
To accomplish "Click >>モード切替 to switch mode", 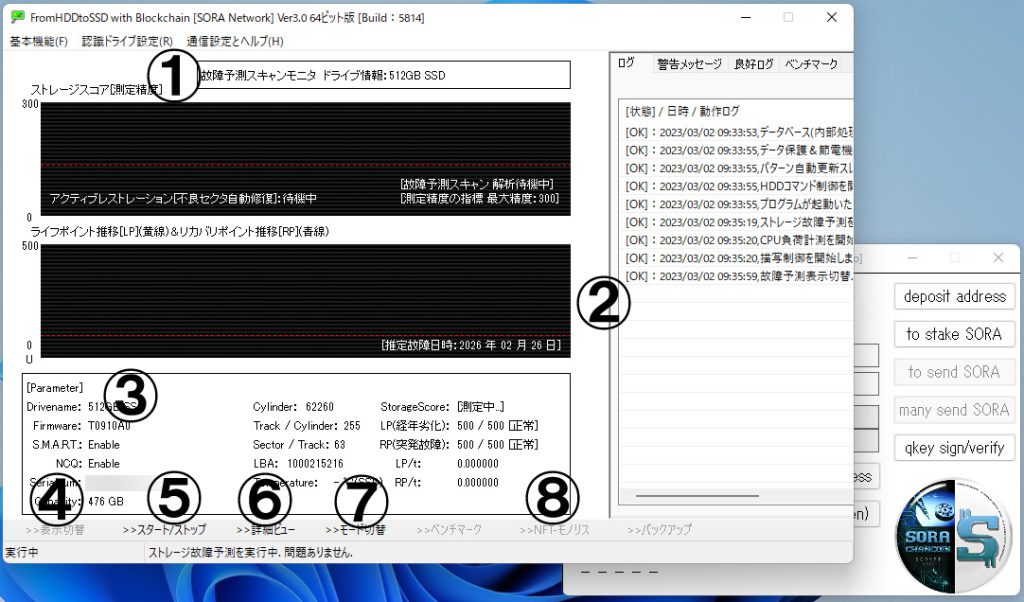I will click(355, 530).
